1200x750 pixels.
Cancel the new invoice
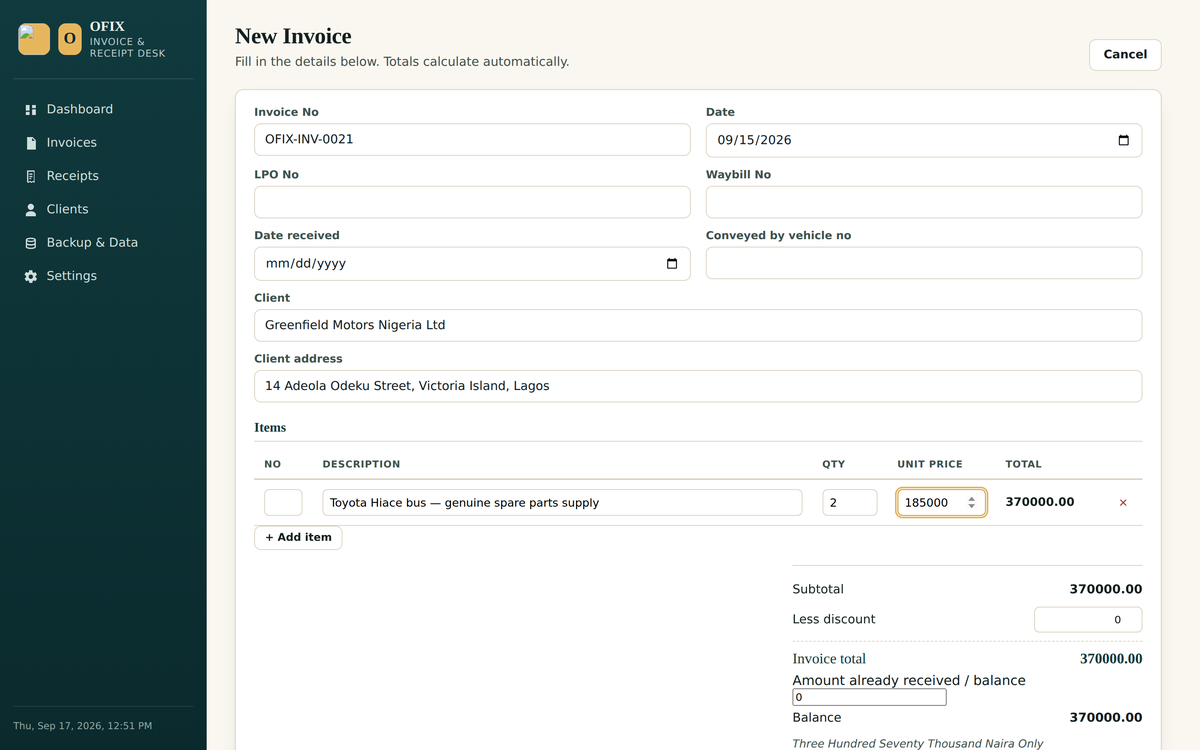click(x=1125, y=55)
